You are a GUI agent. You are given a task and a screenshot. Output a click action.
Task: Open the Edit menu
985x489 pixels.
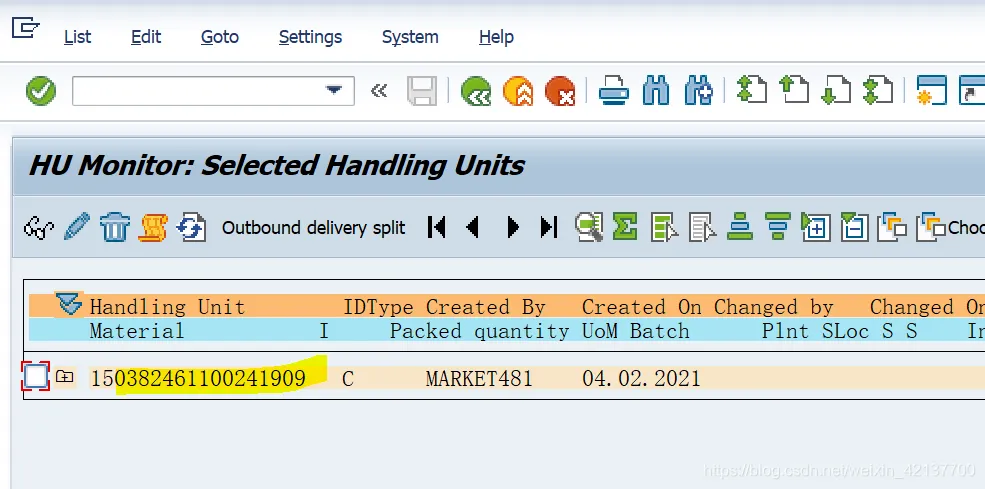pyautogui.click(x=146, y=37)
